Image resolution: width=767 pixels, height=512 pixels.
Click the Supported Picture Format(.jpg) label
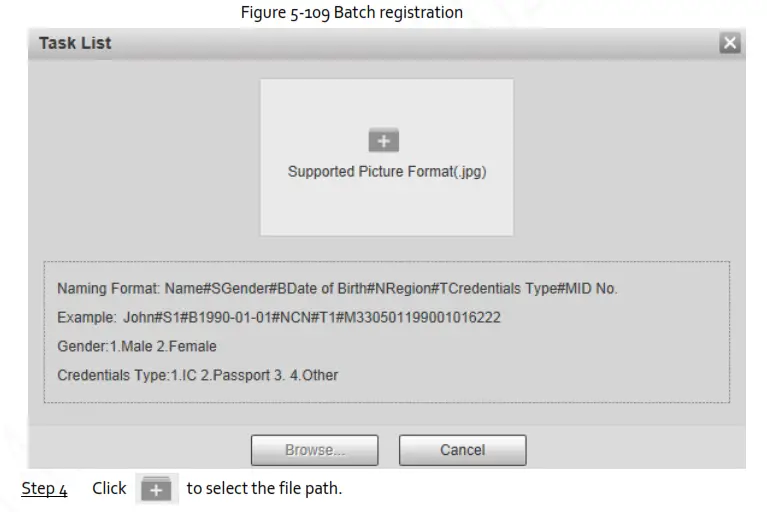pyautogui.click(x=386, y=171)
